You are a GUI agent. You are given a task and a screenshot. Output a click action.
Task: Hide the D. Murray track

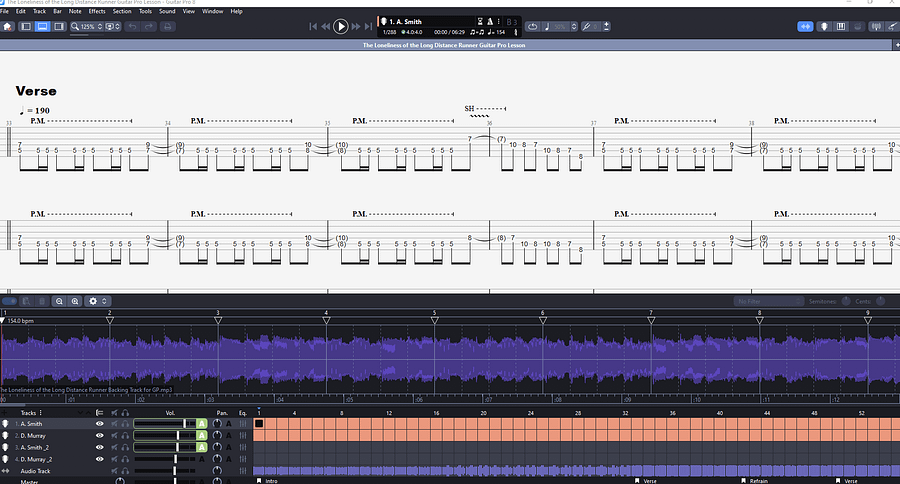pos(99,436)
